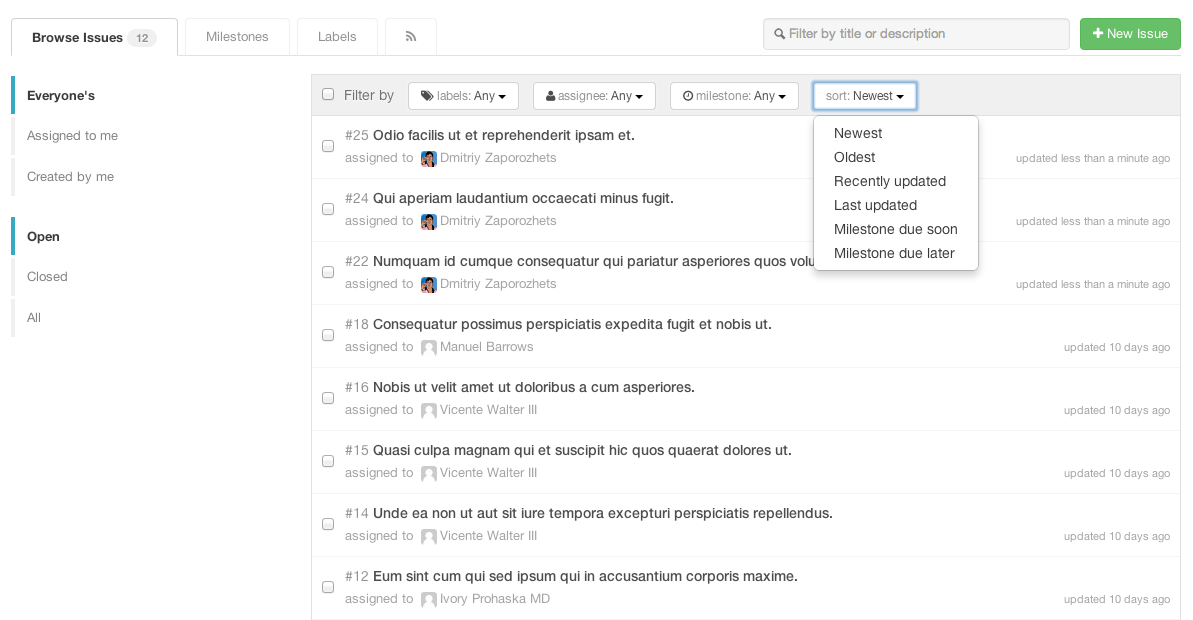The image size is (1193, 620).
Task: Click Vicente Walter III avatar on issue #15
Action: (429, 474)
